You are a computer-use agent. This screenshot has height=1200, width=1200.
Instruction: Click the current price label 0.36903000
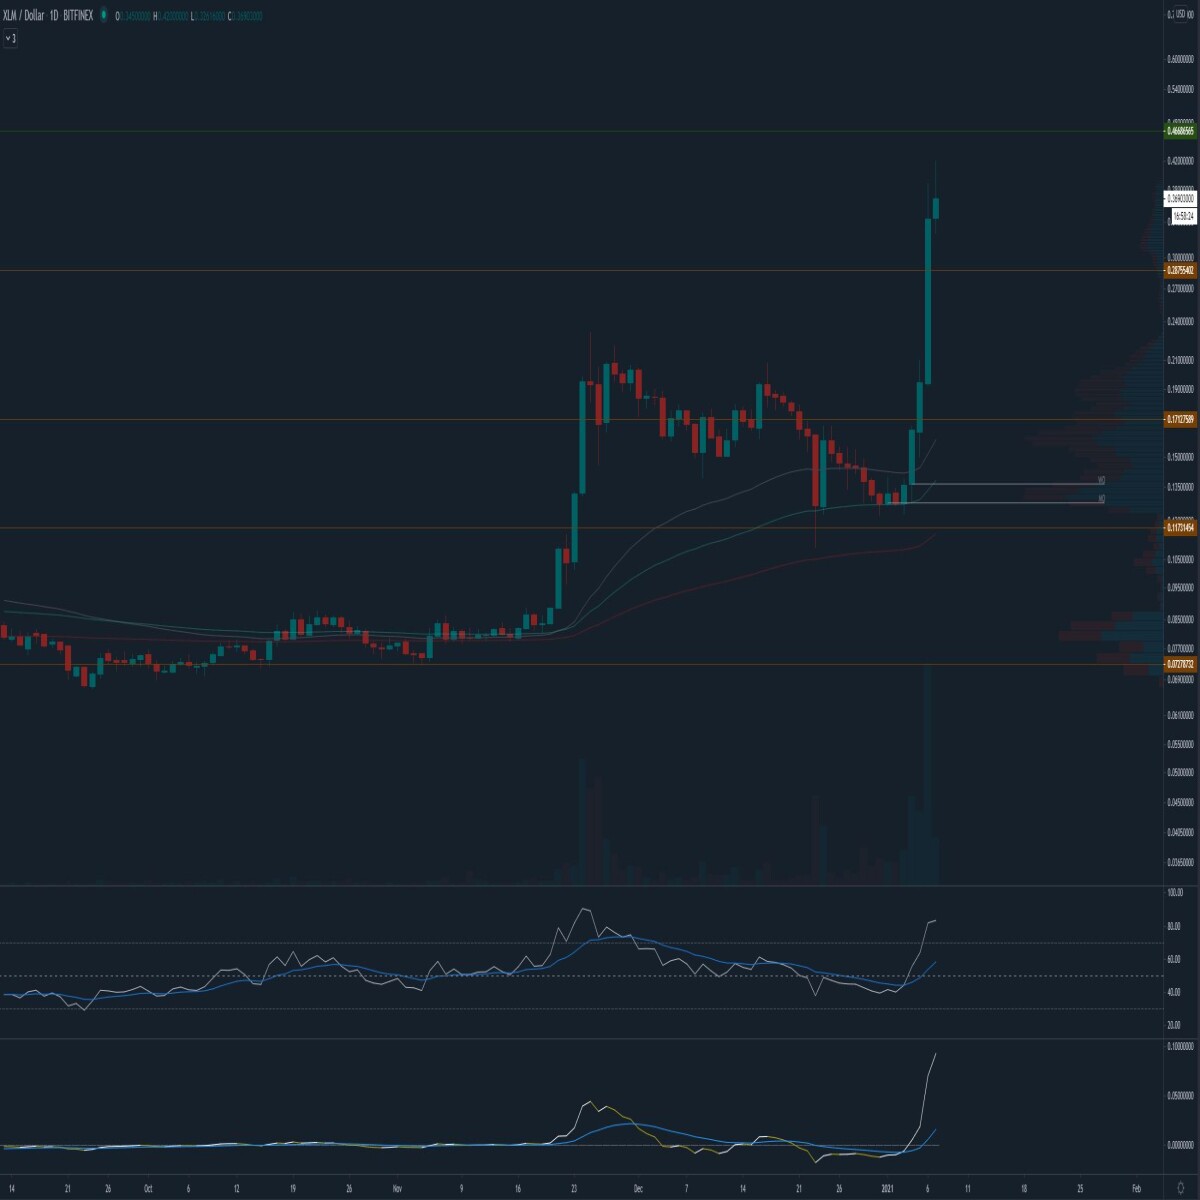1180,199
